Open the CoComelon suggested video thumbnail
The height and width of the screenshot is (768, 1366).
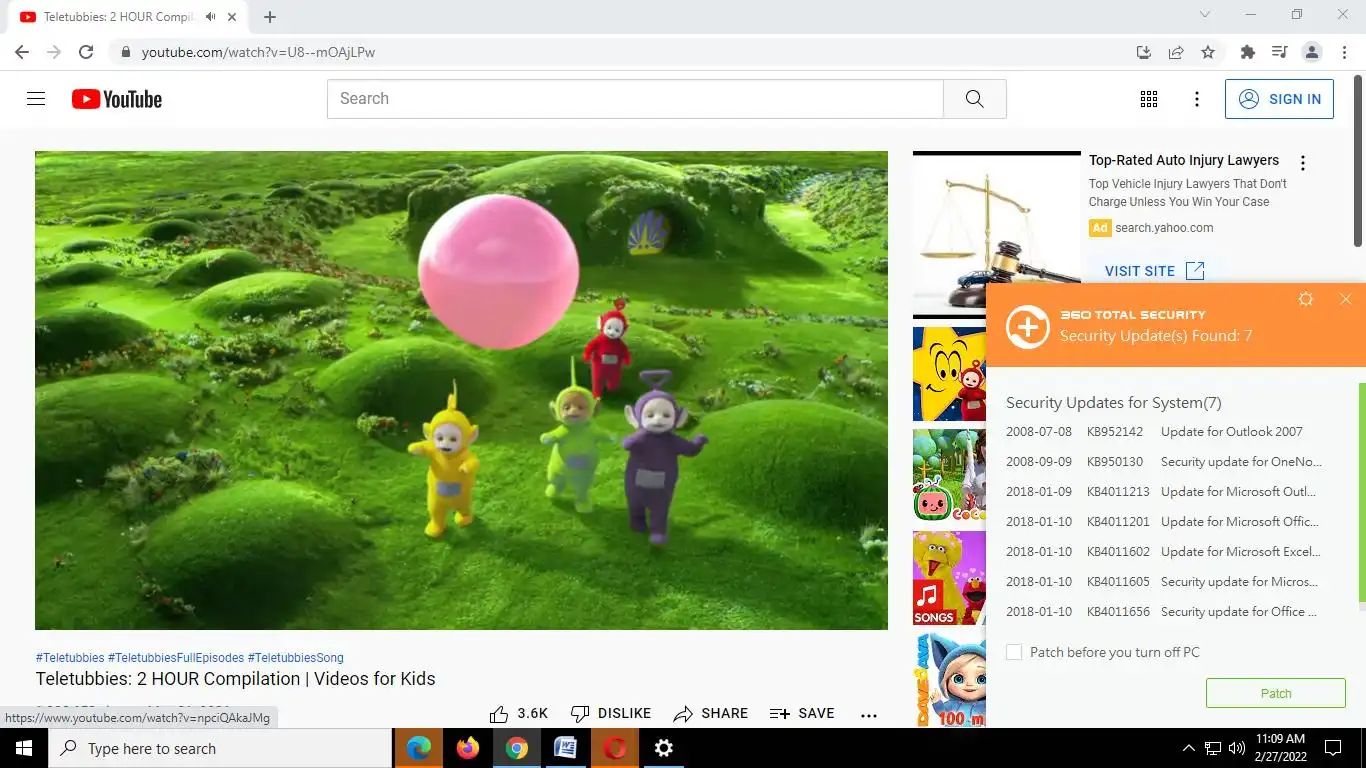point(949,475)
